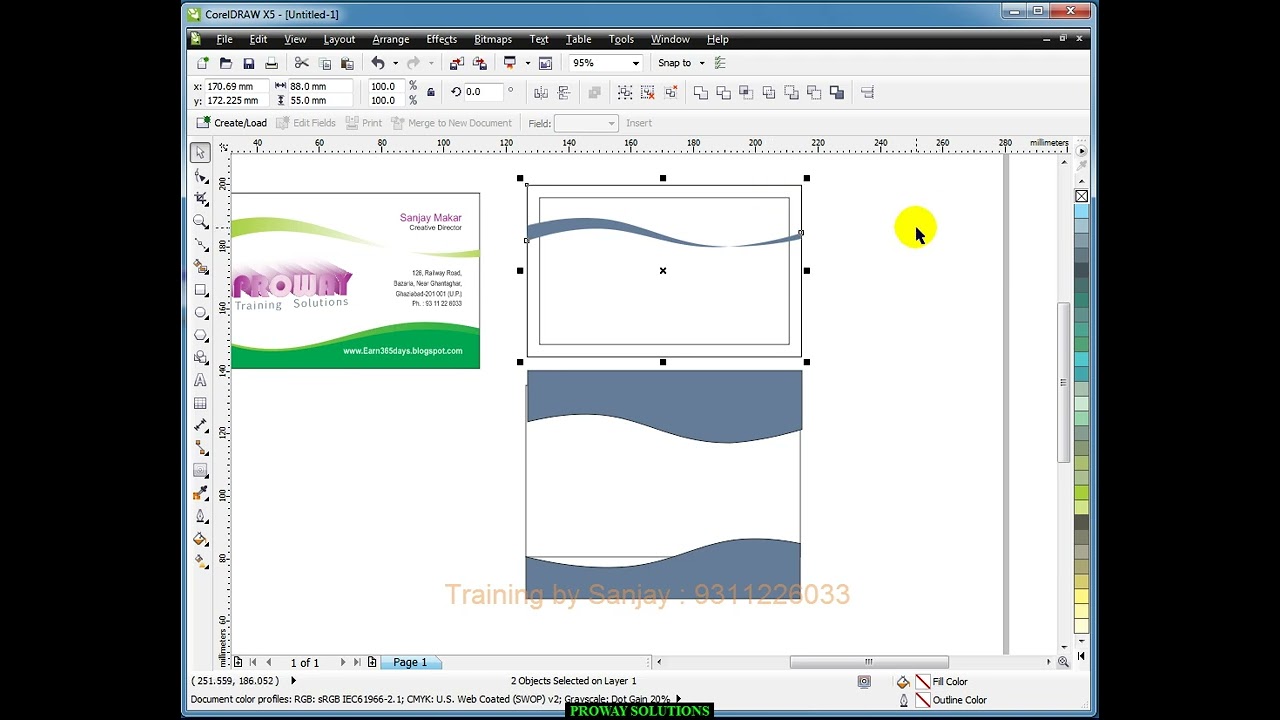Select the Crop tool

(x=200, y=199)
